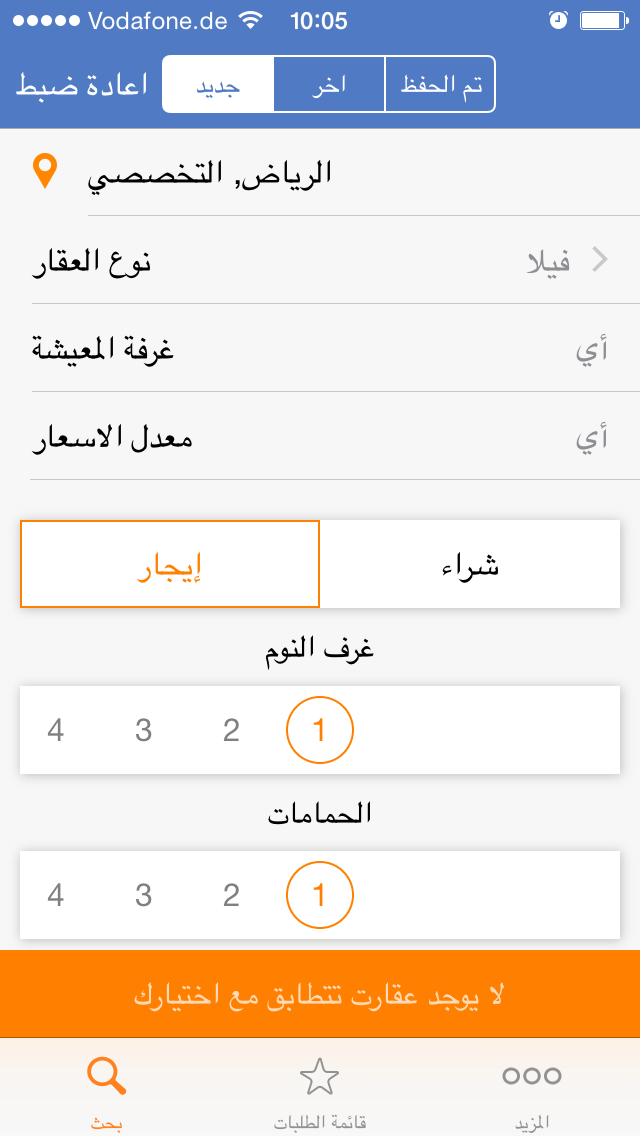640x1136 pixels.
Task: Choose 3 bathrooms under الحمامات
Action: (144, 895)
